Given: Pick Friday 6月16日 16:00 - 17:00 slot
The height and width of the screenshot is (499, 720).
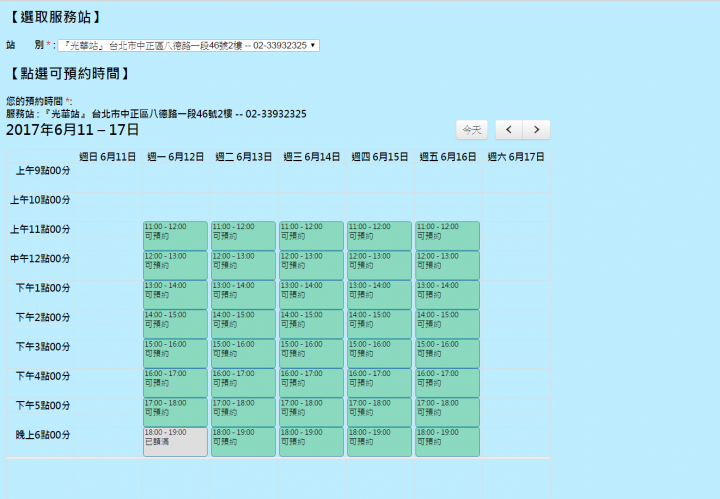Looking at the screenshot, I should 447,383.
